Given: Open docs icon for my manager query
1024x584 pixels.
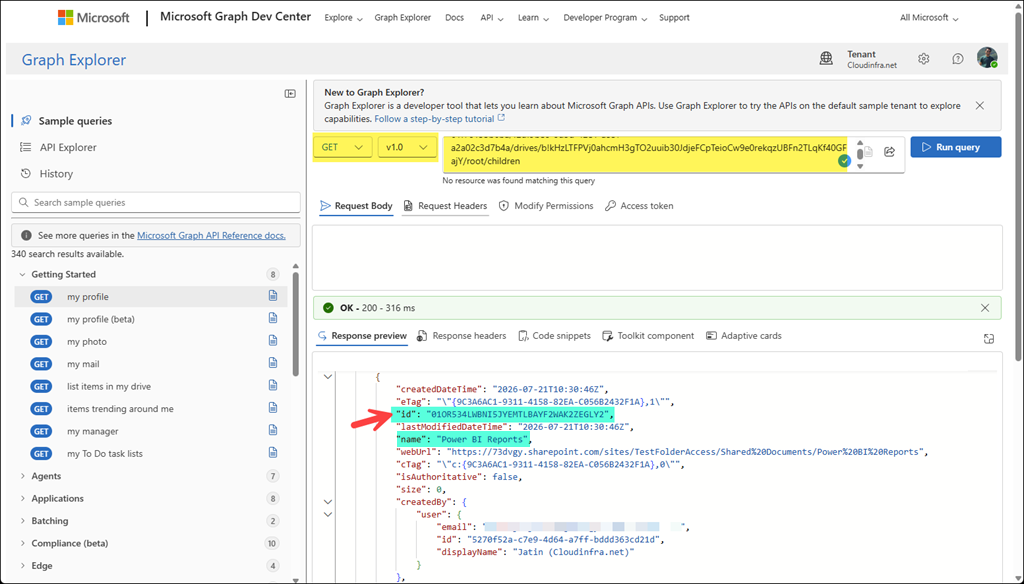Looking at the screenshot, I should tap(273, 430).
